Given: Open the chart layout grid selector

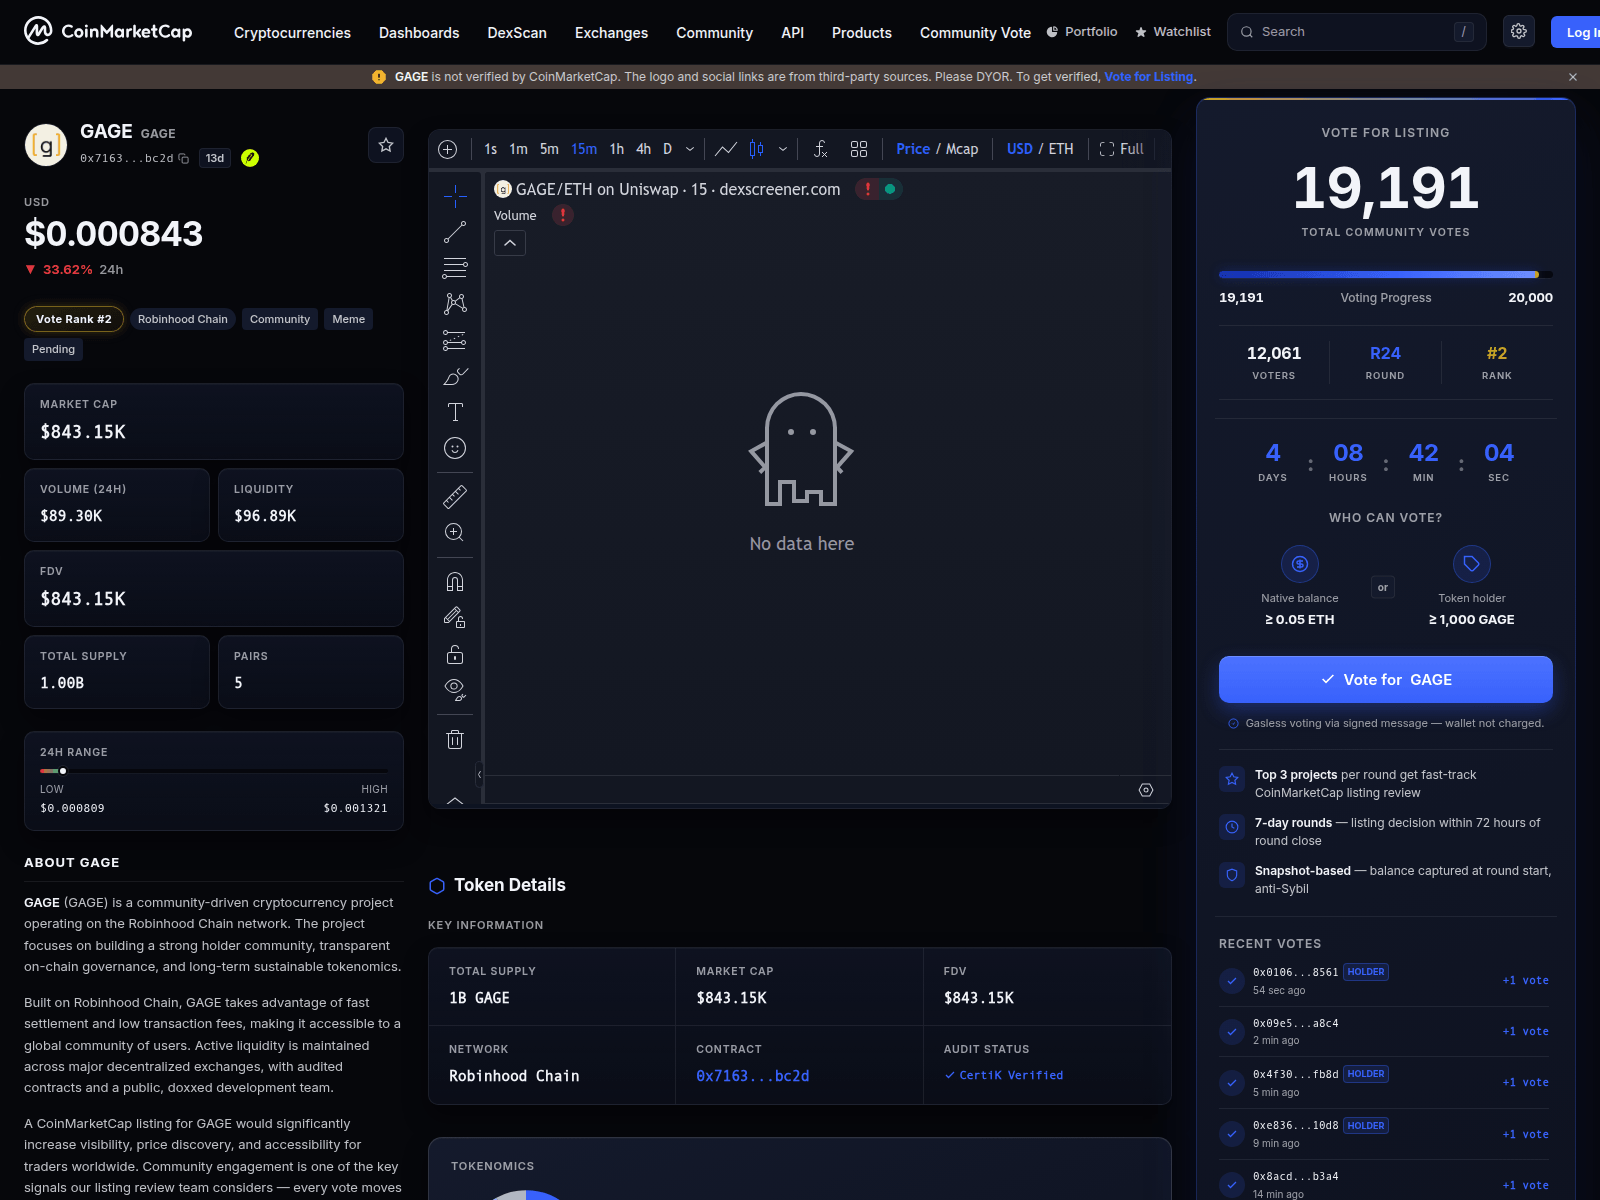Looking at the screenshot, I should point(859,149).
